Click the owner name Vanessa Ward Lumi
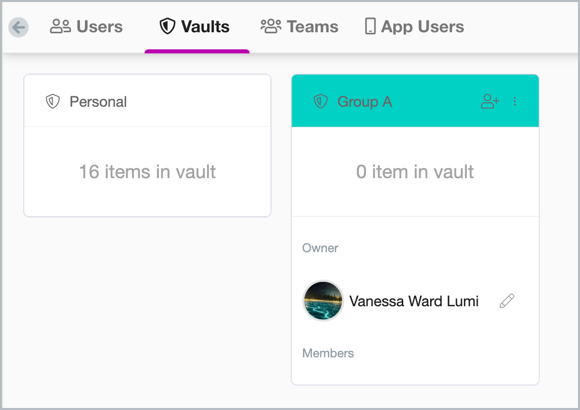This screenshot has width=580, height=410. coord(414,301)
